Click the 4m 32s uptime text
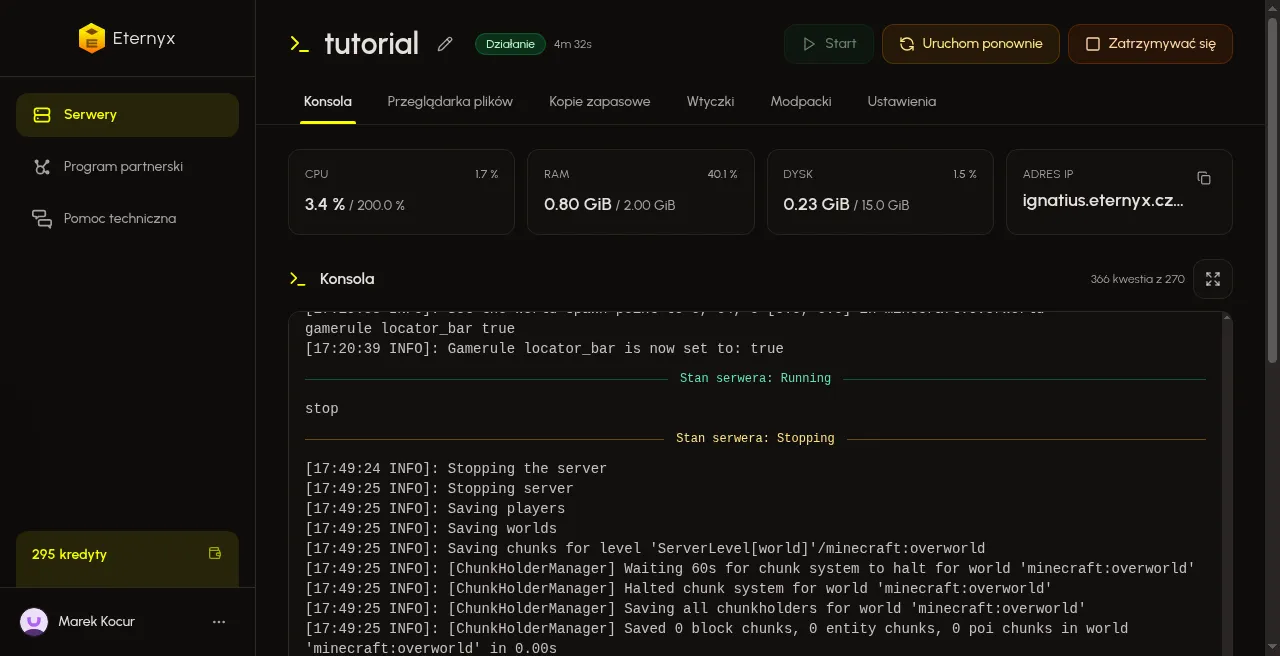Screen dimensions: 1280x656 pyautogui.click(x=573, y=44)
